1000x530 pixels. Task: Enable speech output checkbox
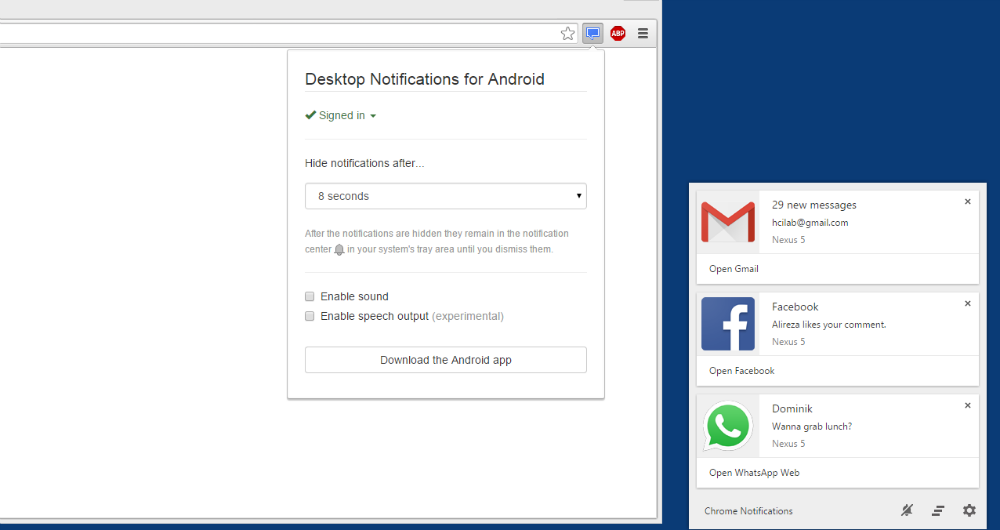coord(309,316)
